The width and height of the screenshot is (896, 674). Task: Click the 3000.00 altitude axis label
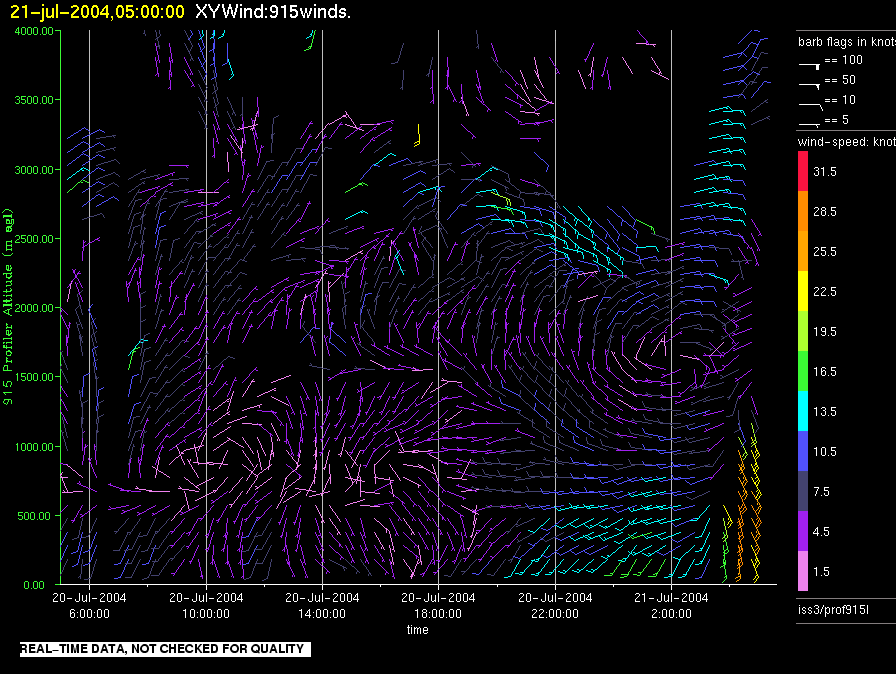34,170
